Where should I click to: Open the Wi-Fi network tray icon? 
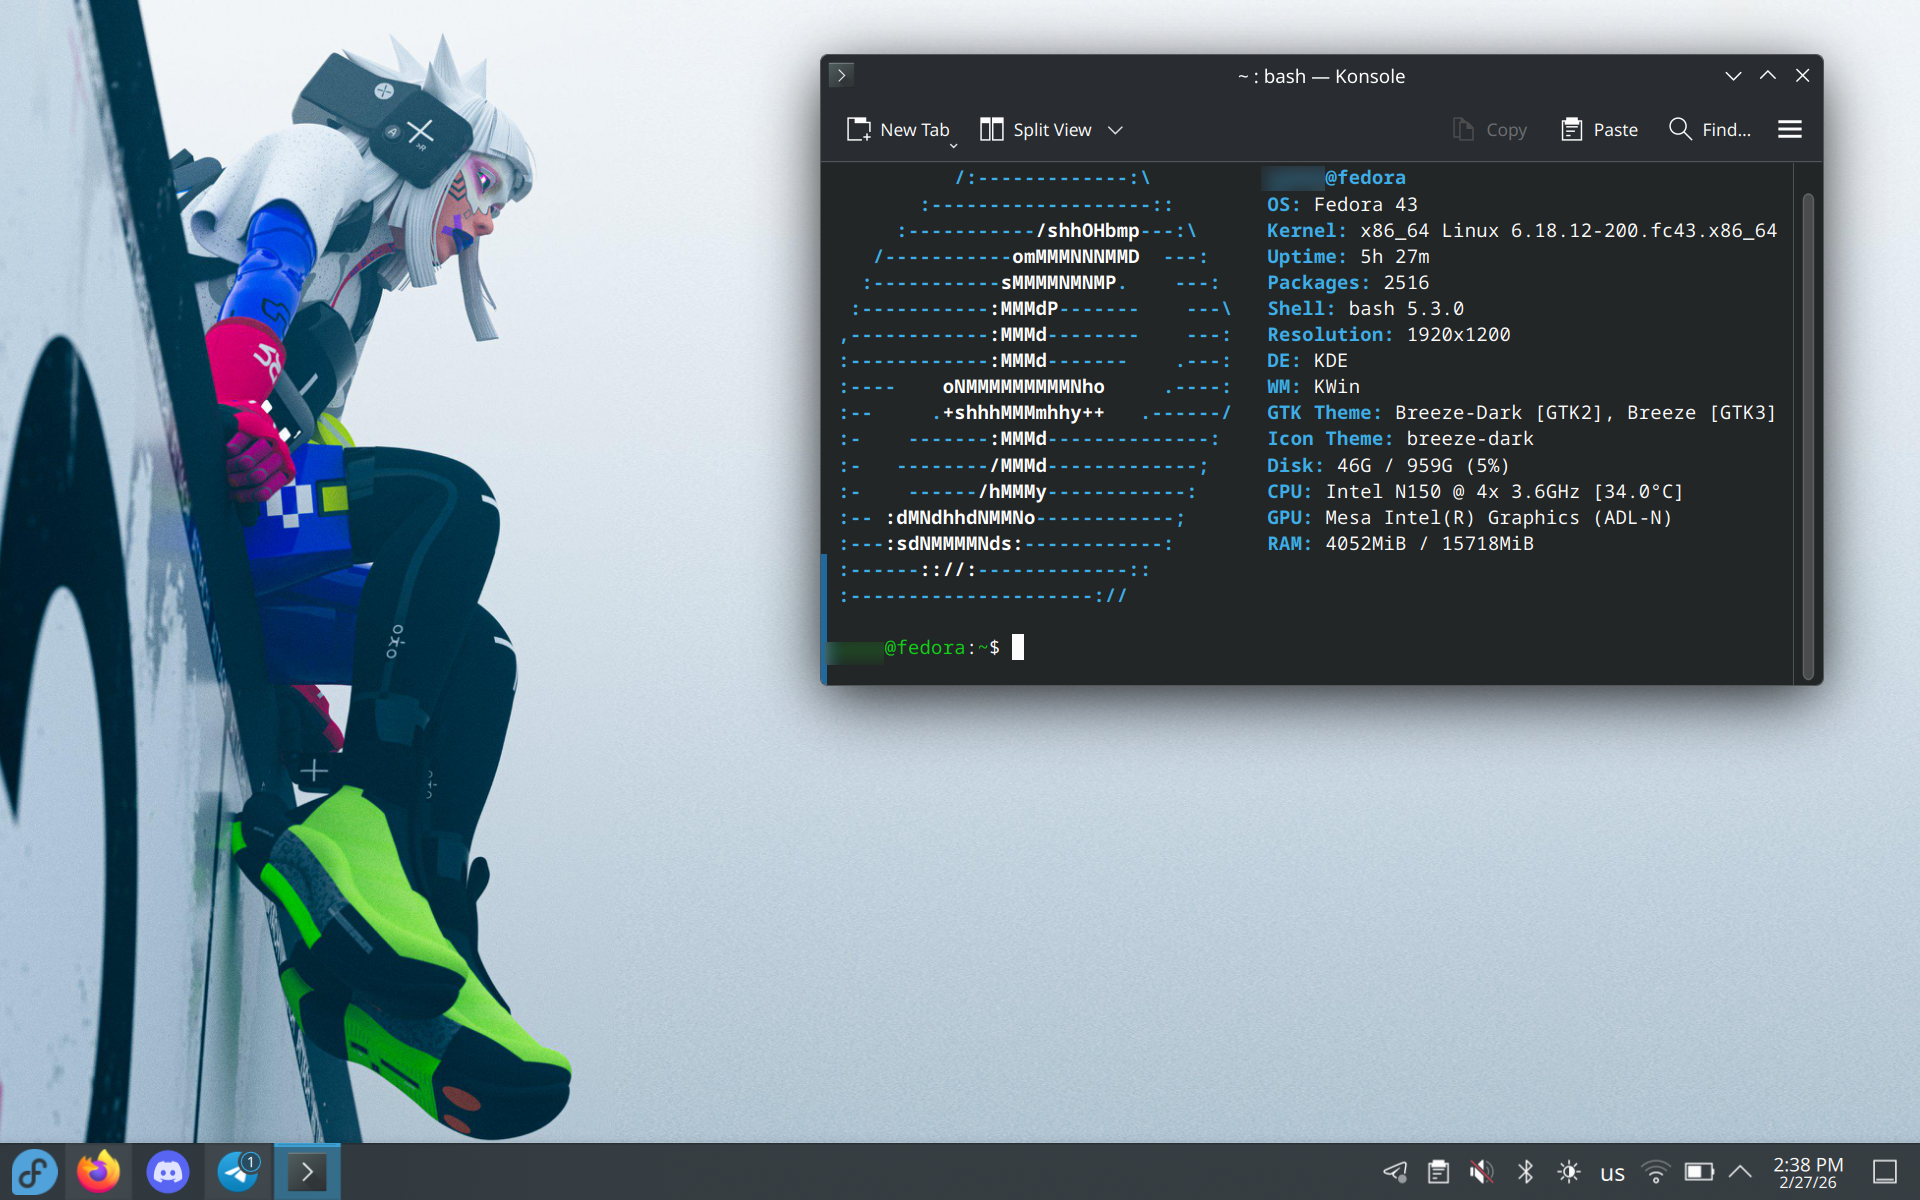click(x=1656, y=1172)
